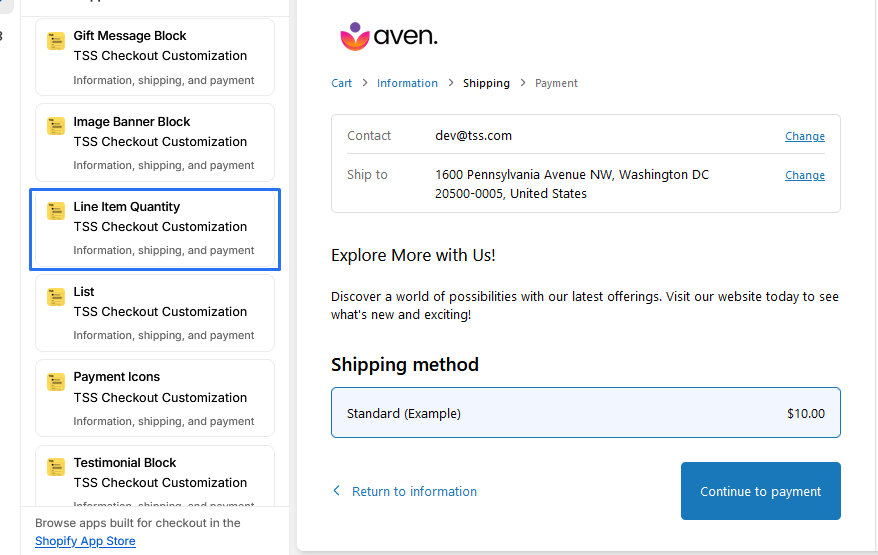Click the Shipping breadcrumb step
This screenshot has height=555, width=878.
(x=486, y=83)
